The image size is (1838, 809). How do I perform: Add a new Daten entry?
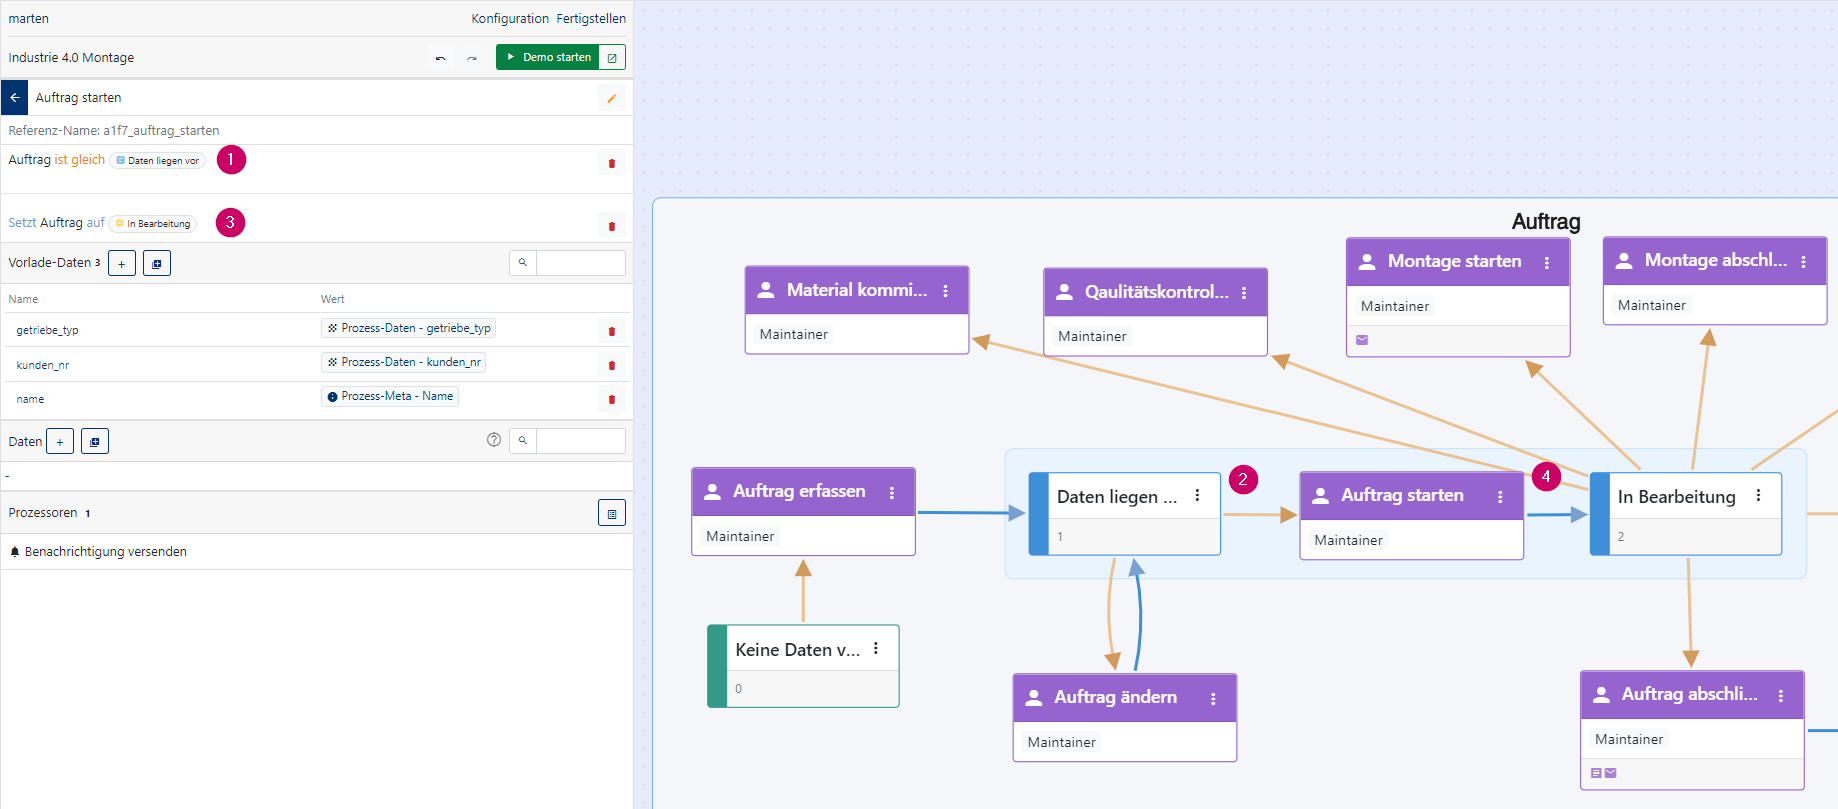click(60, 442)
